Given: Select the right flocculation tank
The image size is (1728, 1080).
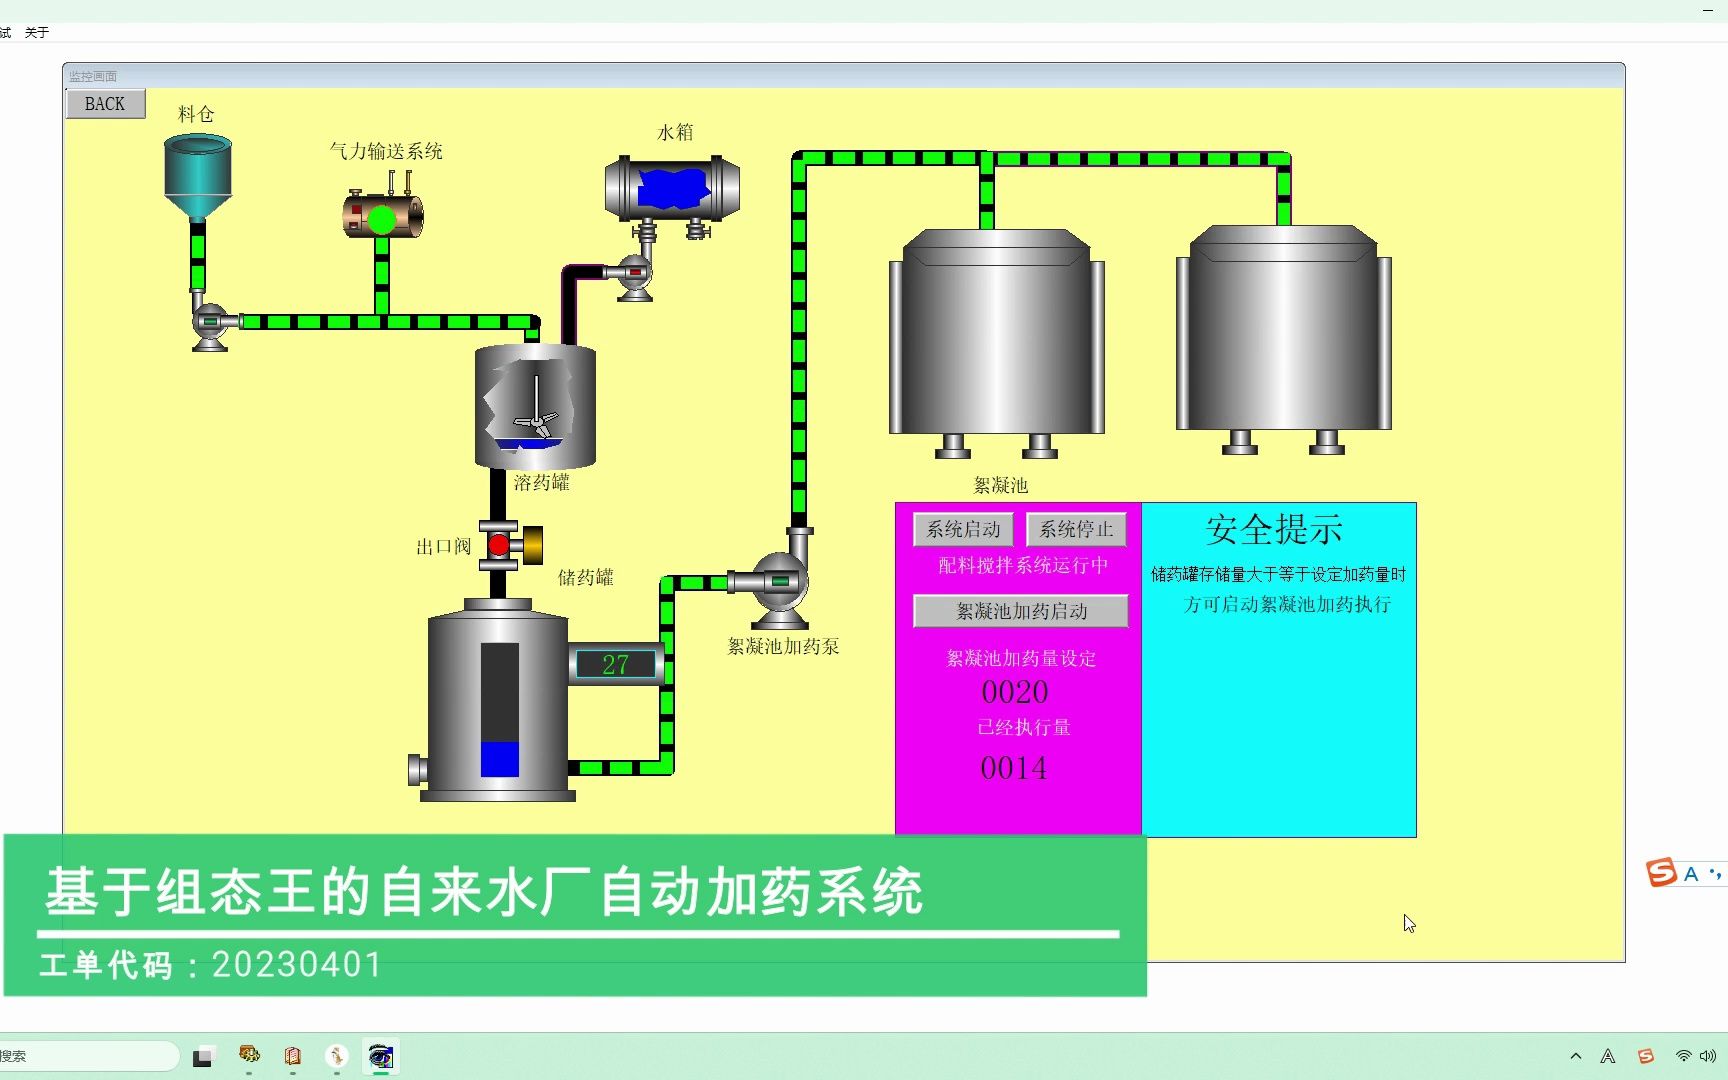Looking at the screenshot, I should point(1284,340).
